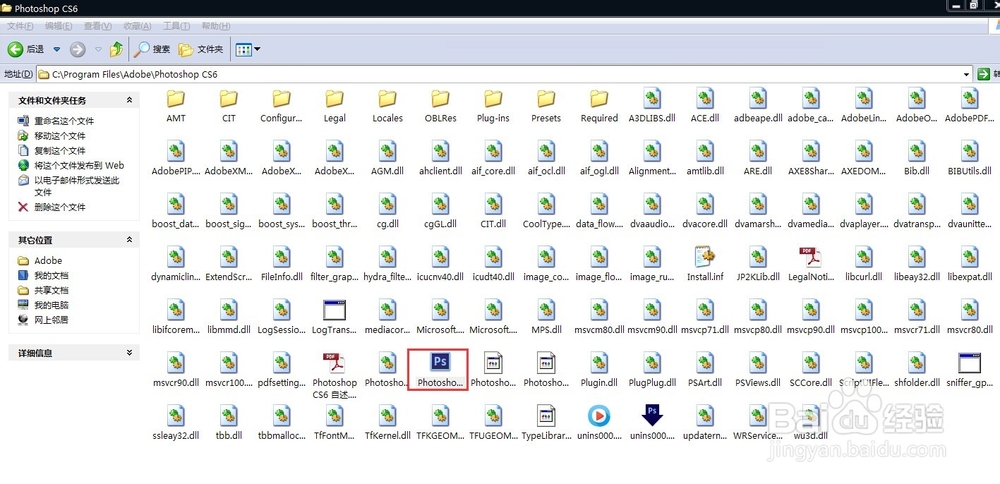Viewport: 1000px width, 484px height.
Task: Select the Install.inf file icon
Action: click(x=705, y=257)
